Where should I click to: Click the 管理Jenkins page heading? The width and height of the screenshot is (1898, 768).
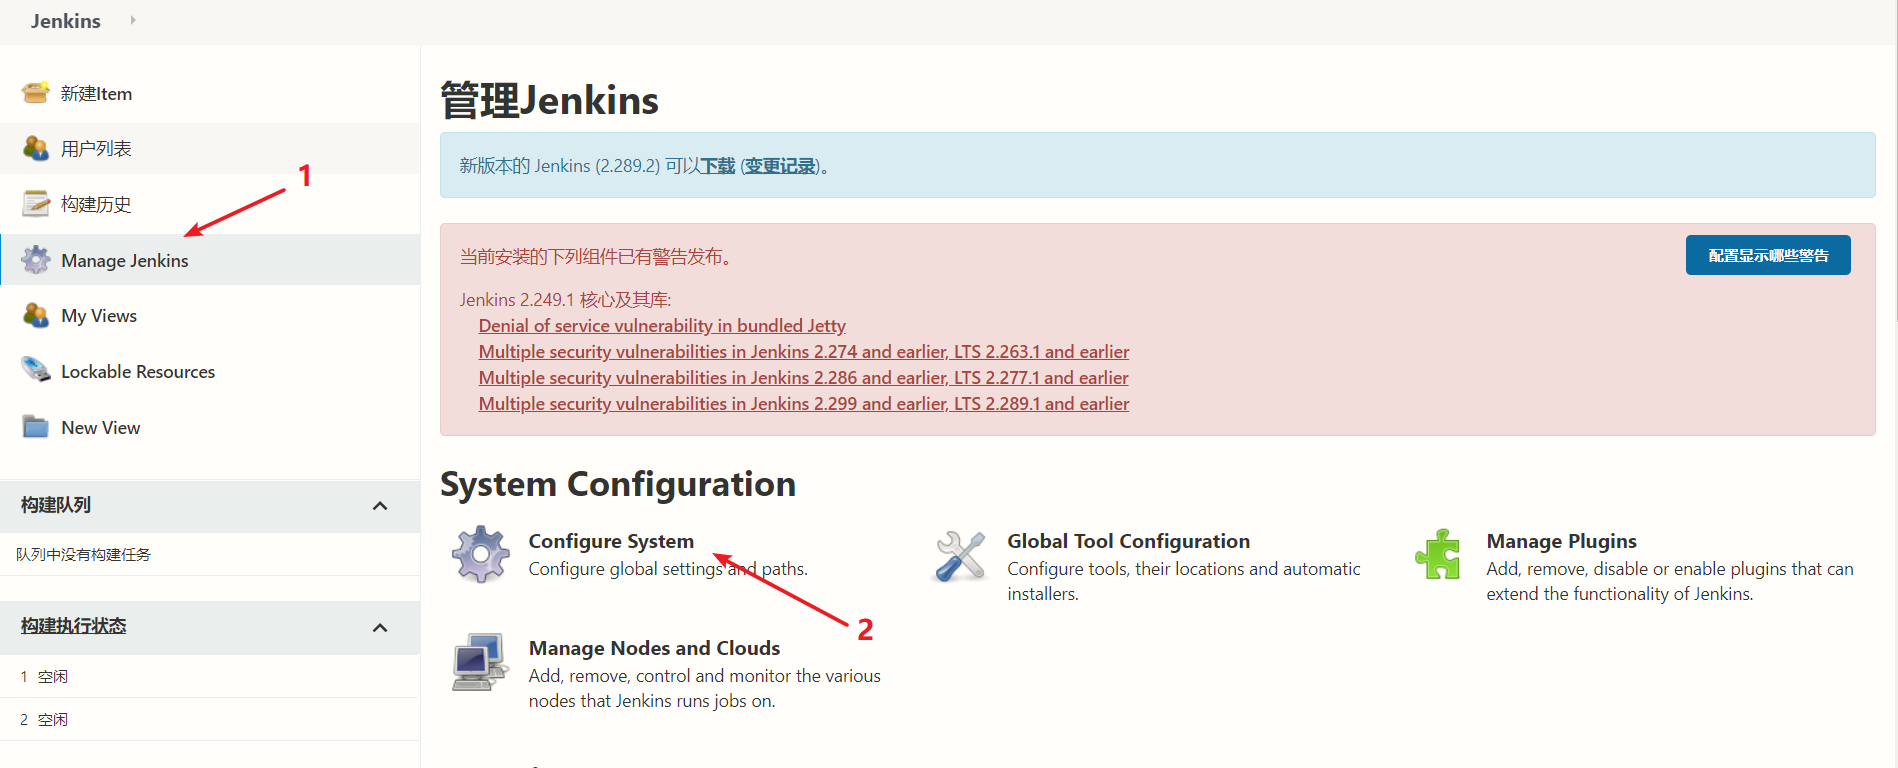tap(549, 101)
